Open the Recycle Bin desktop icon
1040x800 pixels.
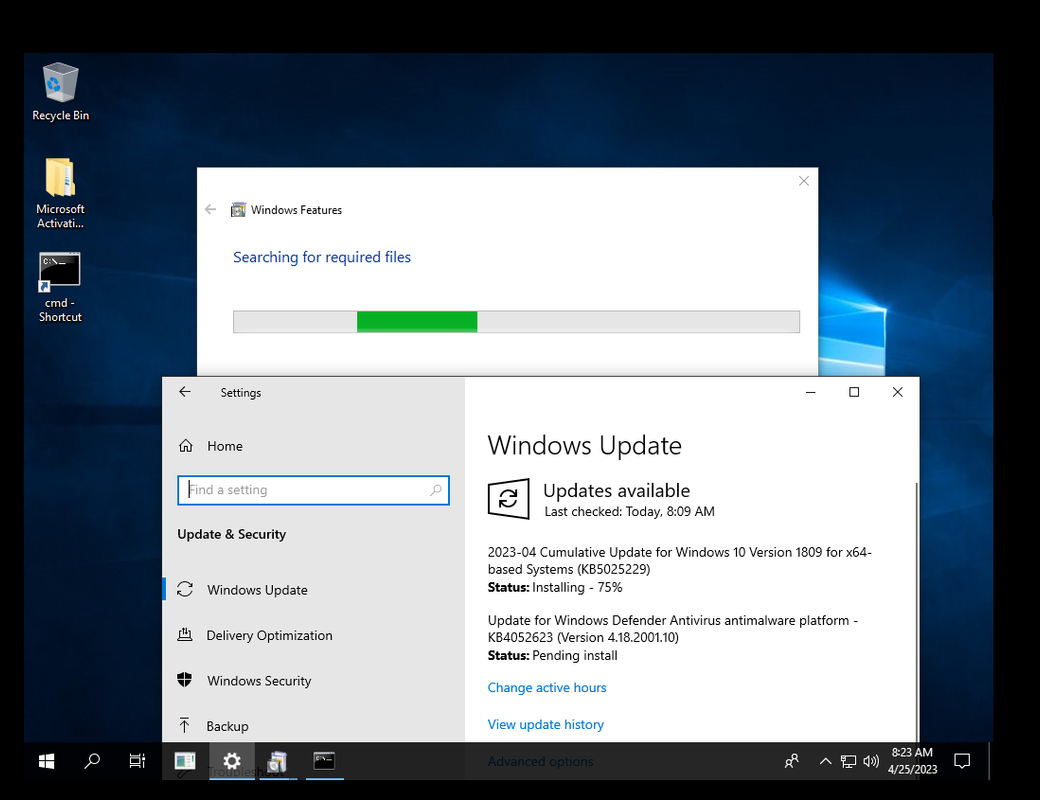pyautogui.click(x=60, y=91)
